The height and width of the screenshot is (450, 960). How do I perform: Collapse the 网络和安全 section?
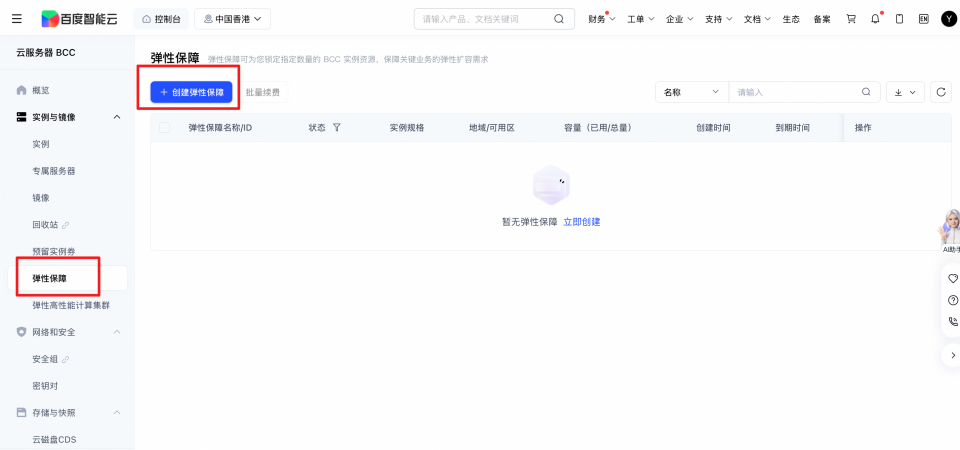117,332
